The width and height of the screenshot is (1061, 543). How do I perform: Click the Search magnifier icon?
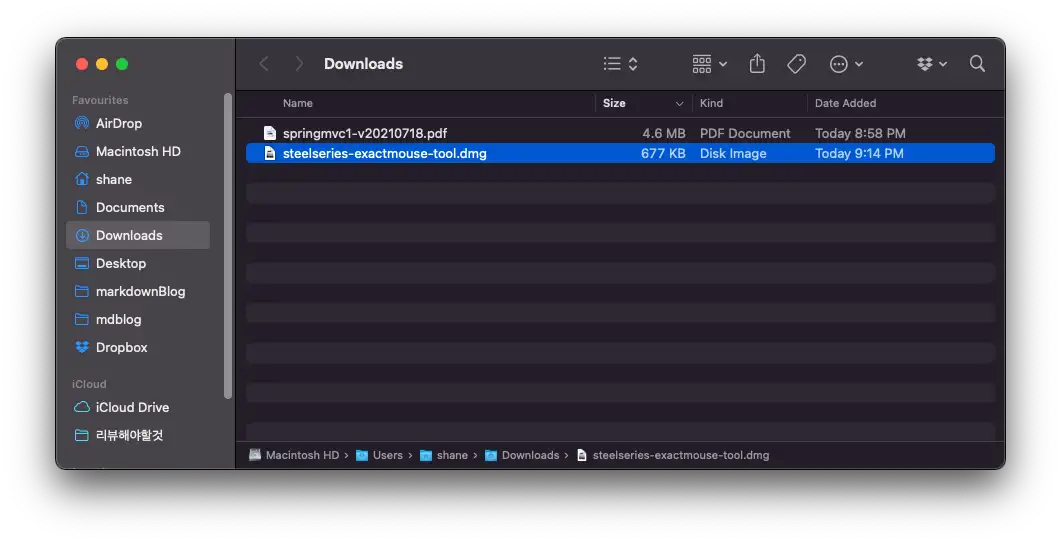pyautogui.click(x=977, y=64)
